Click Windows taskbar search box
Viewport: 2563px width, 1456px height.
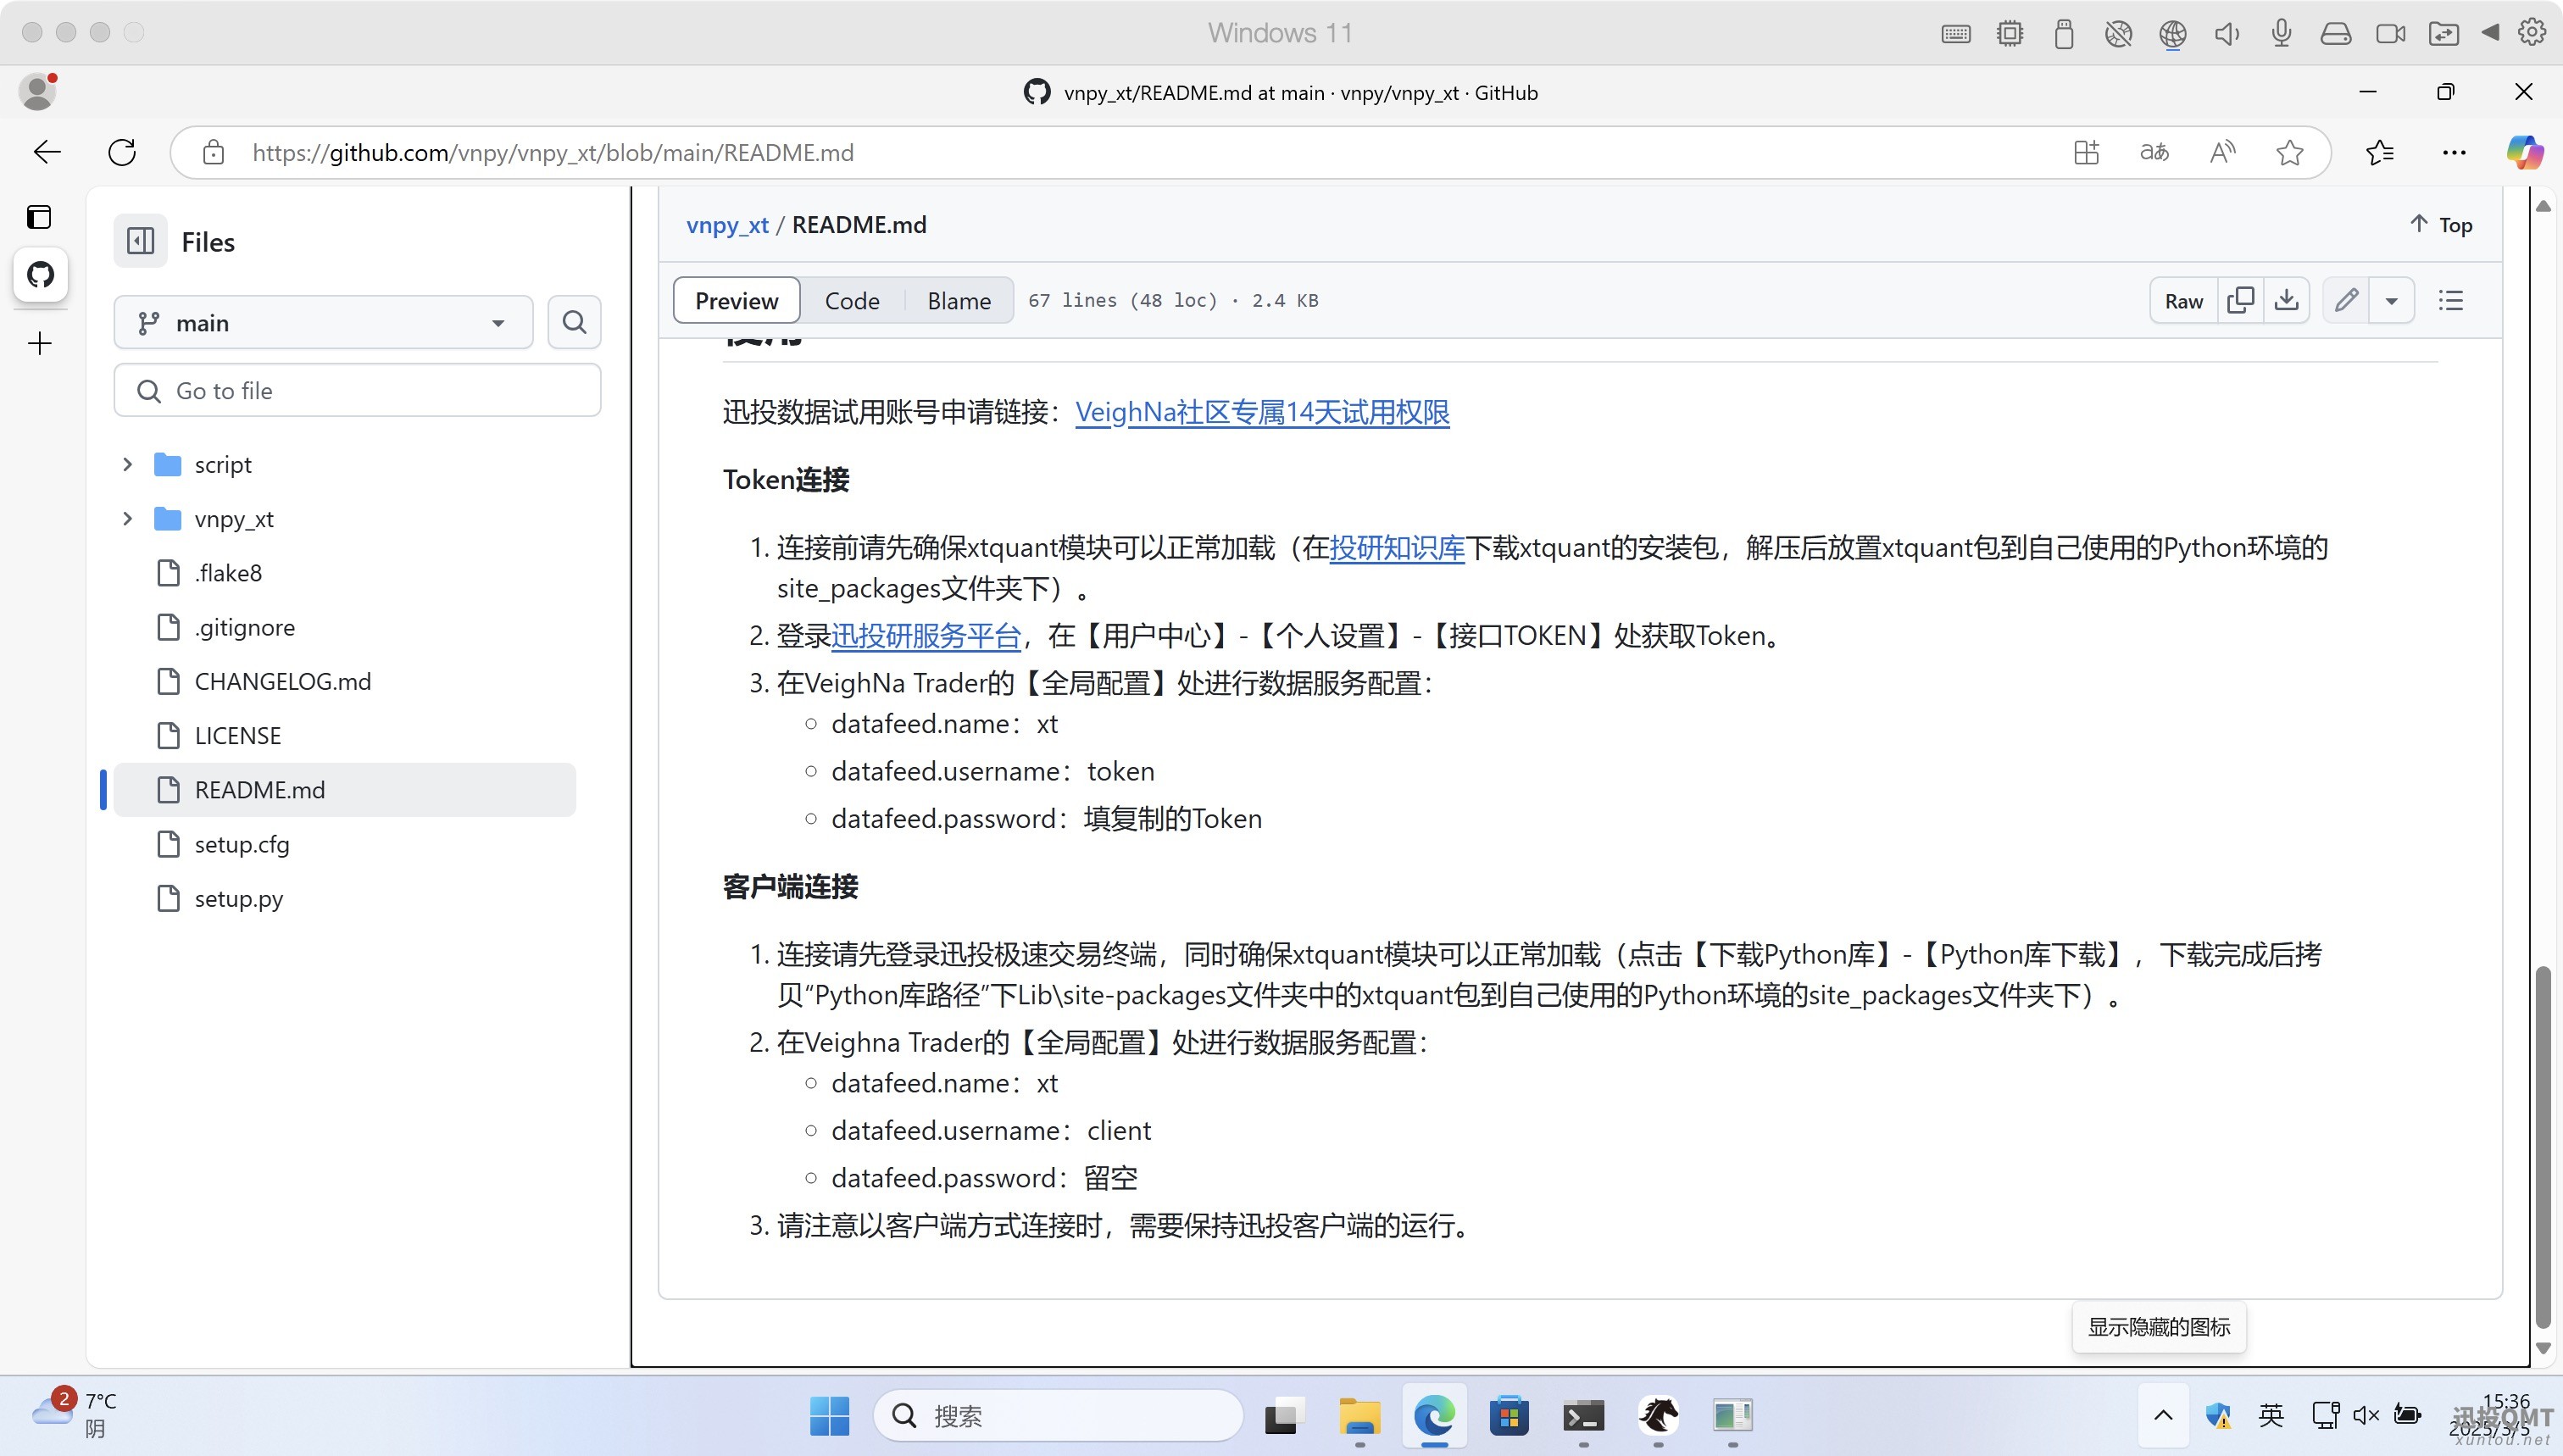1058,1415
